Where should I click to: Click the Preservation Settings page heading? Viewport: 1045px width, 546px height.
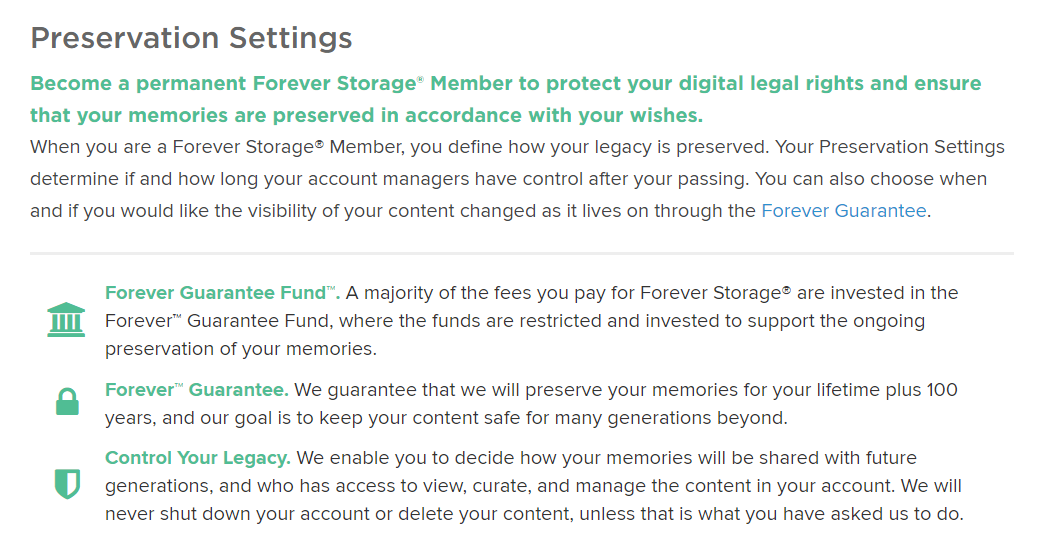191,38
